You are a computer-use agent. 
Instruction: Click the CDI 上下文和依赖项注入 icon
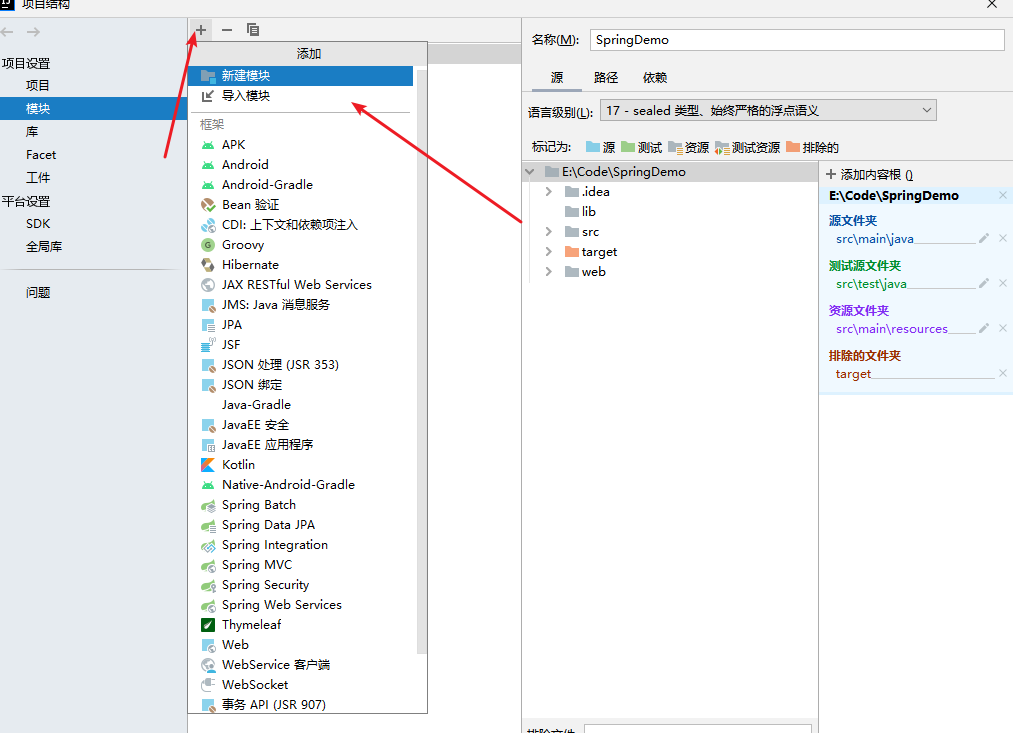(208, 225)
